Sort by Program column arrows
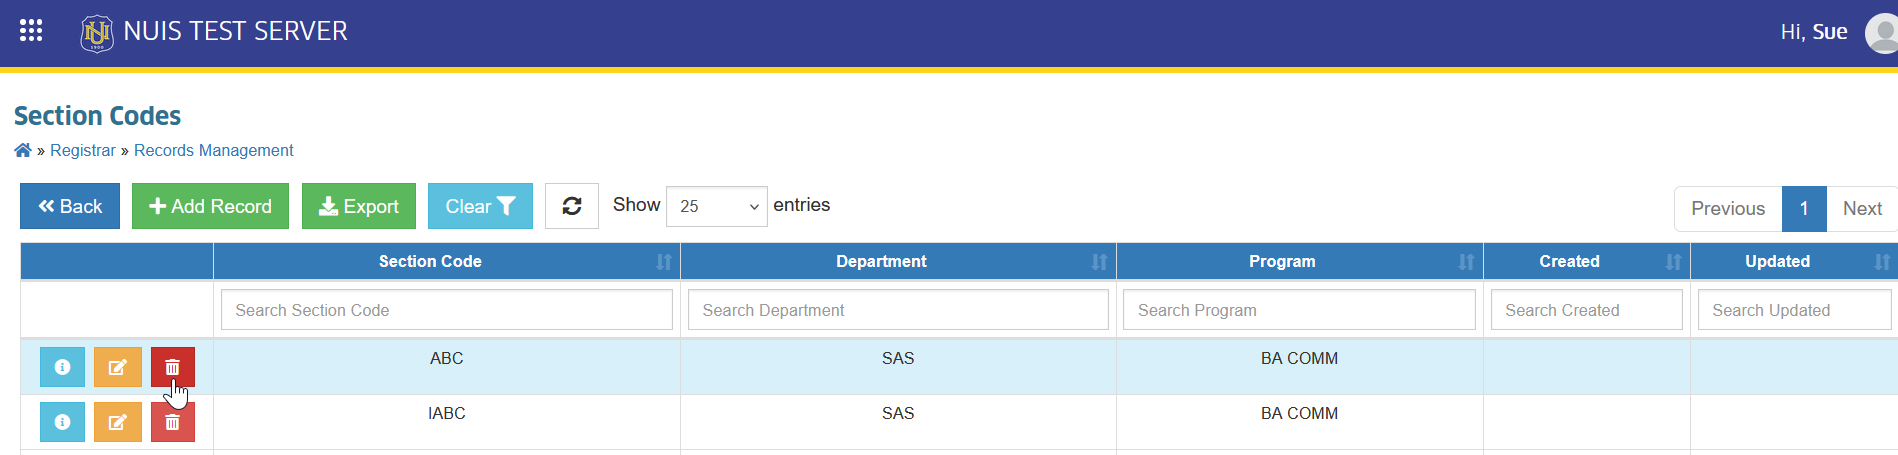Image resolution: width=1898 pixels, height=455 pixels. [1466, 262]
